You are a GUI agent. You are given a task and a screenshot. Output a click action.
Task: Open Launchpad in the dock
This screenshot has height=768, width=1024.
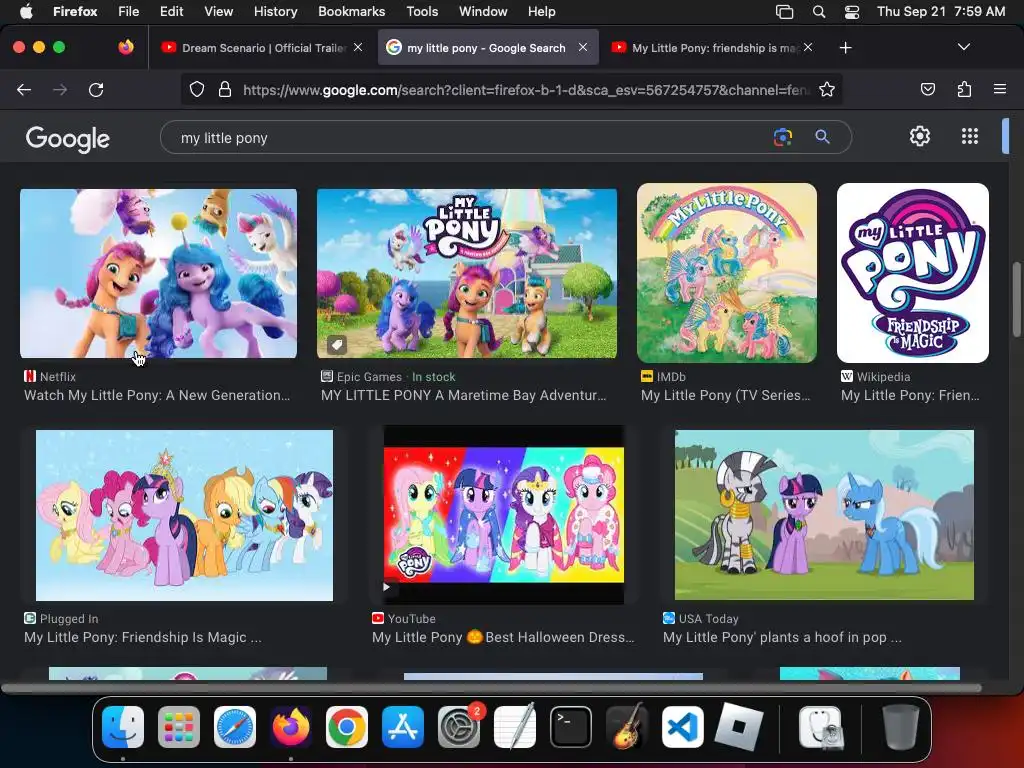(x=179, y=726)
